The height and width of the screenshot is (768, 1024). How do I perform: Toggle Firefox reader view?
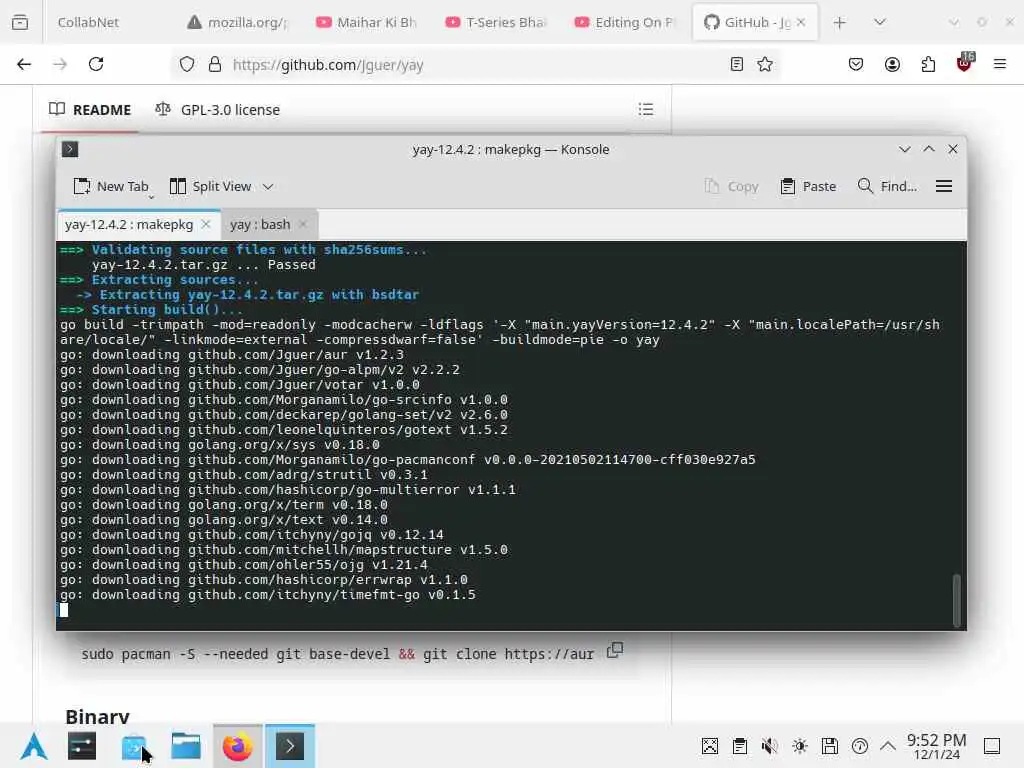coord(737,64)
